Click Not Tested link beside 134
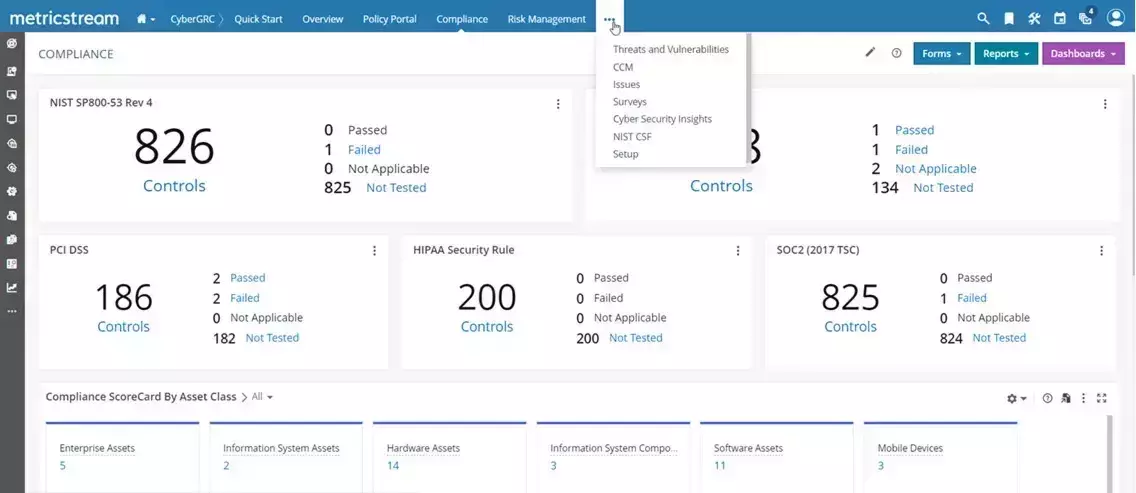 [x=943, y=187]
